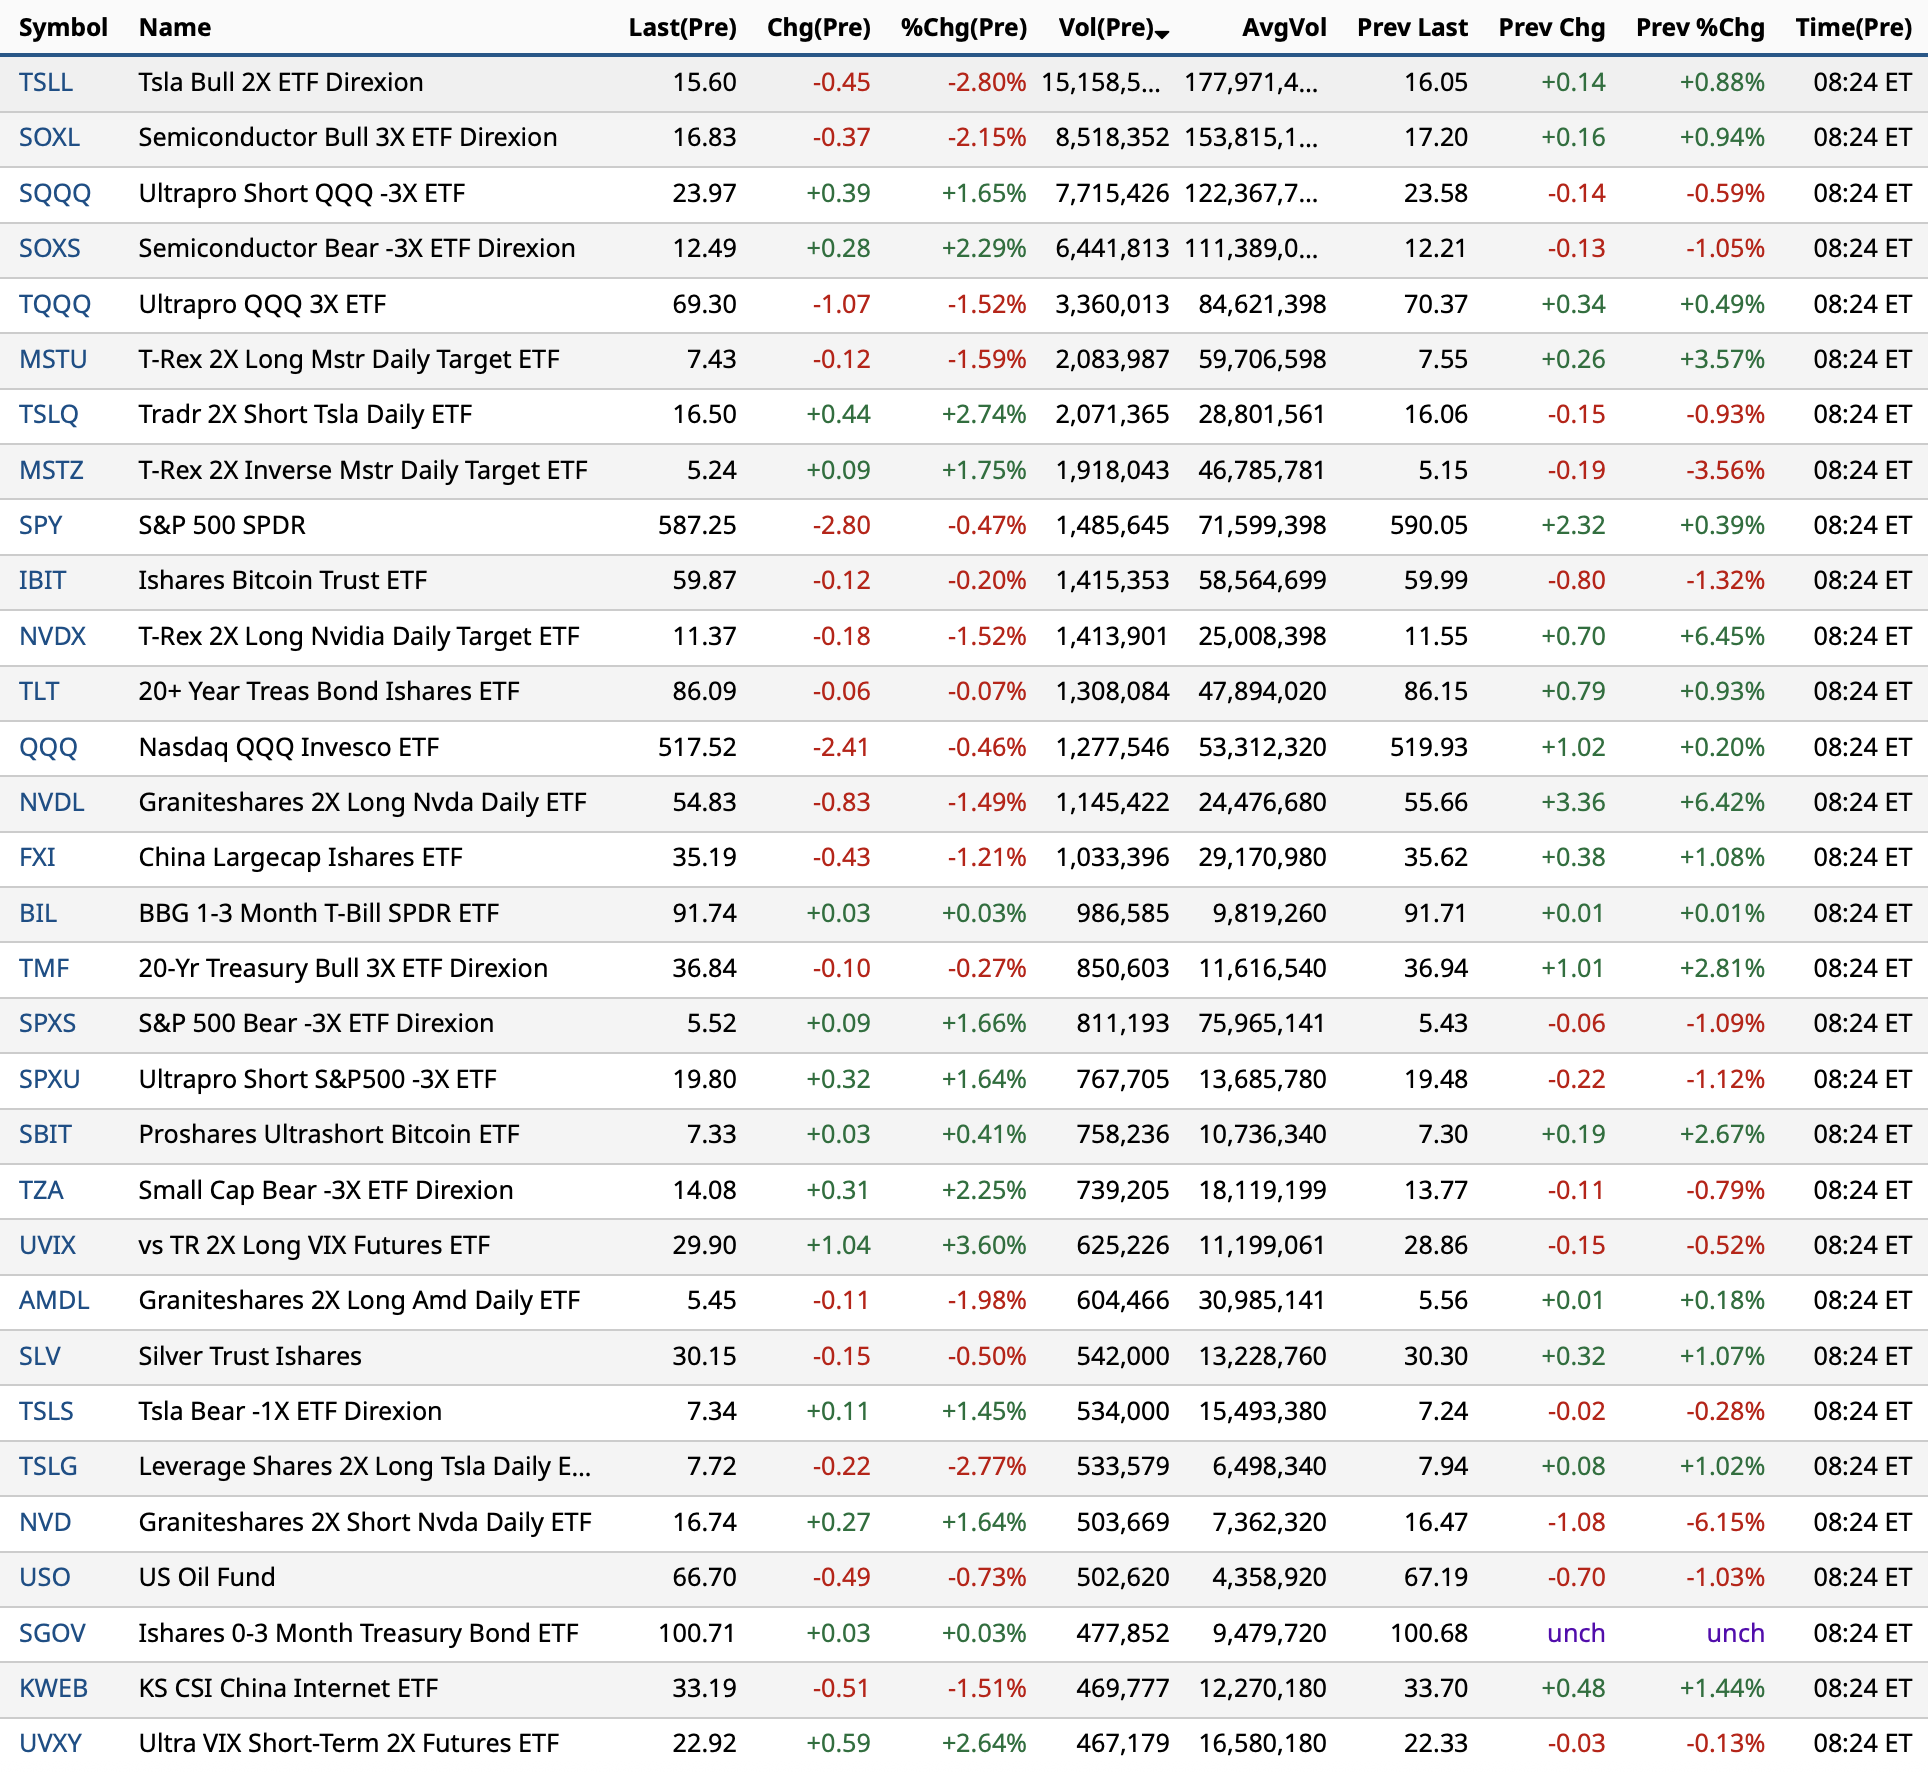The width and height of the screenshot is (1928, 1772).
Task: Sort by AvgVol column header
Action: (1283, 27)
